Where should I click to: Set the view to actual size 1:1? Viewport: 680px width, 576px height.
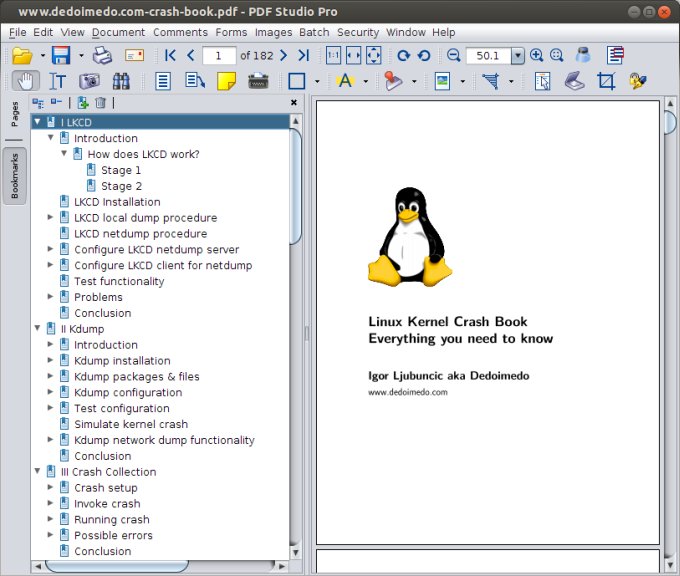(333, 56)
